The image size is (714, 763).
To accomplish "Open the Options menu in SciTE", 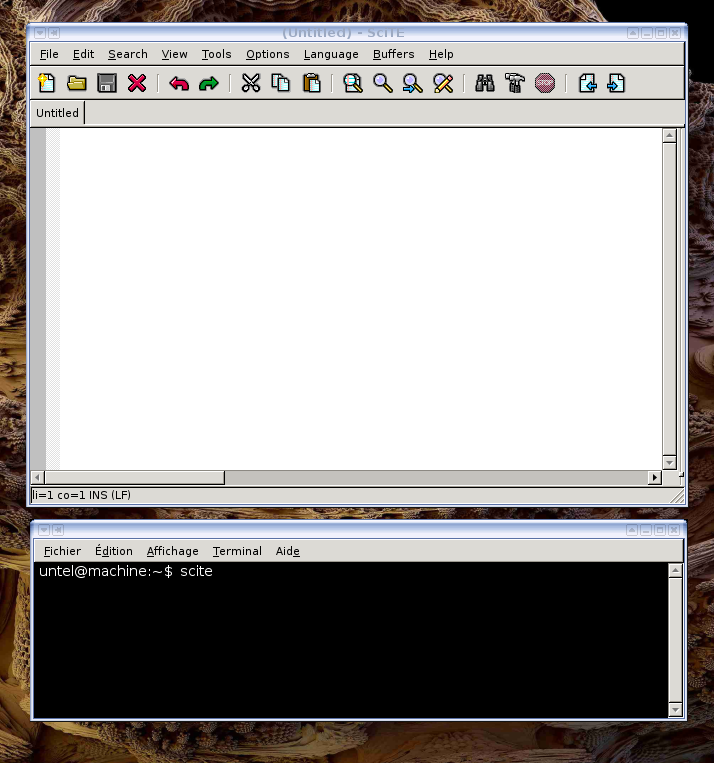I will (267, 54).
